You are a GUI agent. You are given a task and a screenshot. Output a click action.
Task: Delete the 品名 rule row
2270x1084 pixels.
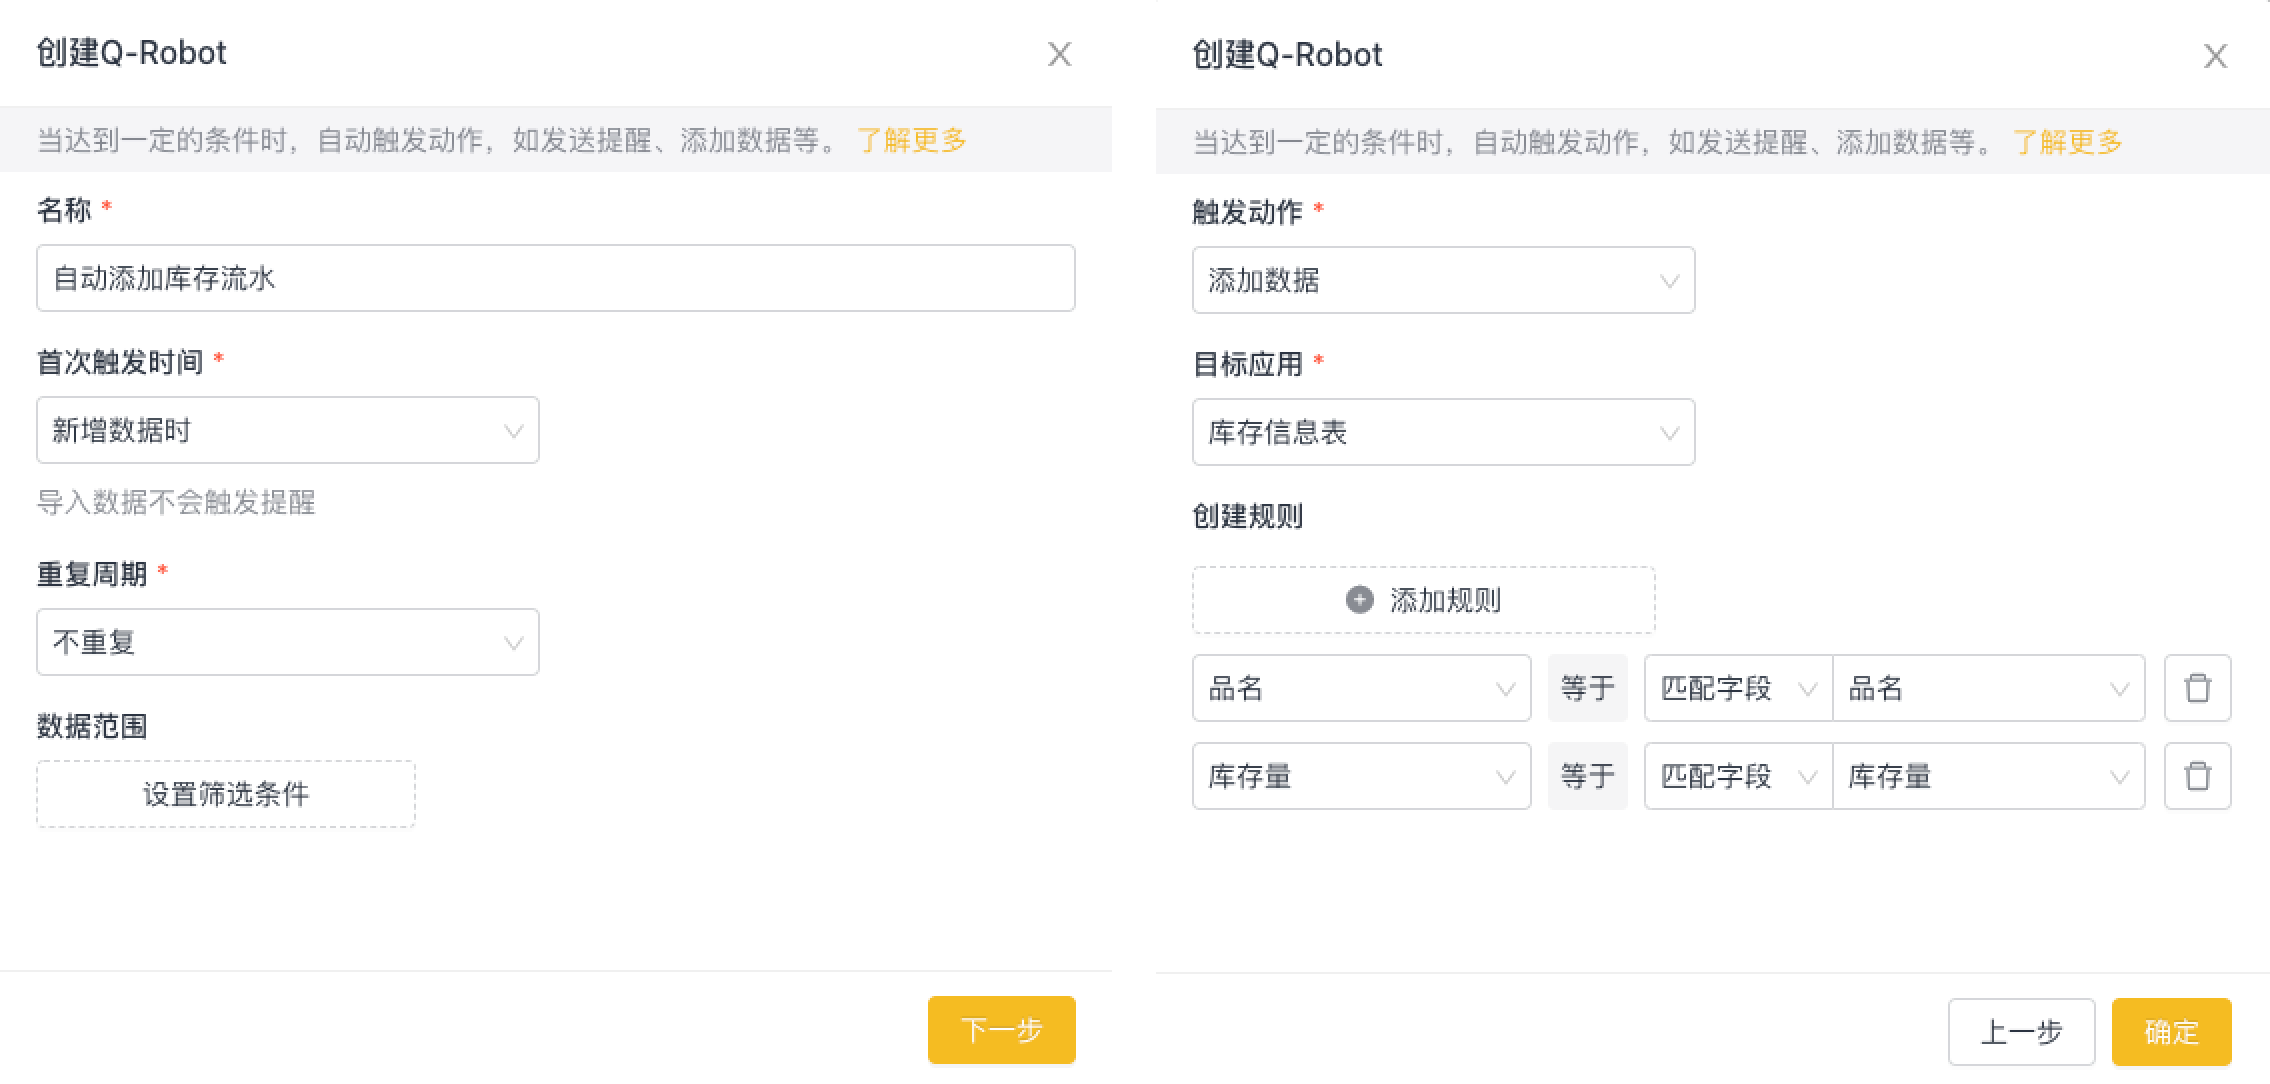coord(2197,688)
